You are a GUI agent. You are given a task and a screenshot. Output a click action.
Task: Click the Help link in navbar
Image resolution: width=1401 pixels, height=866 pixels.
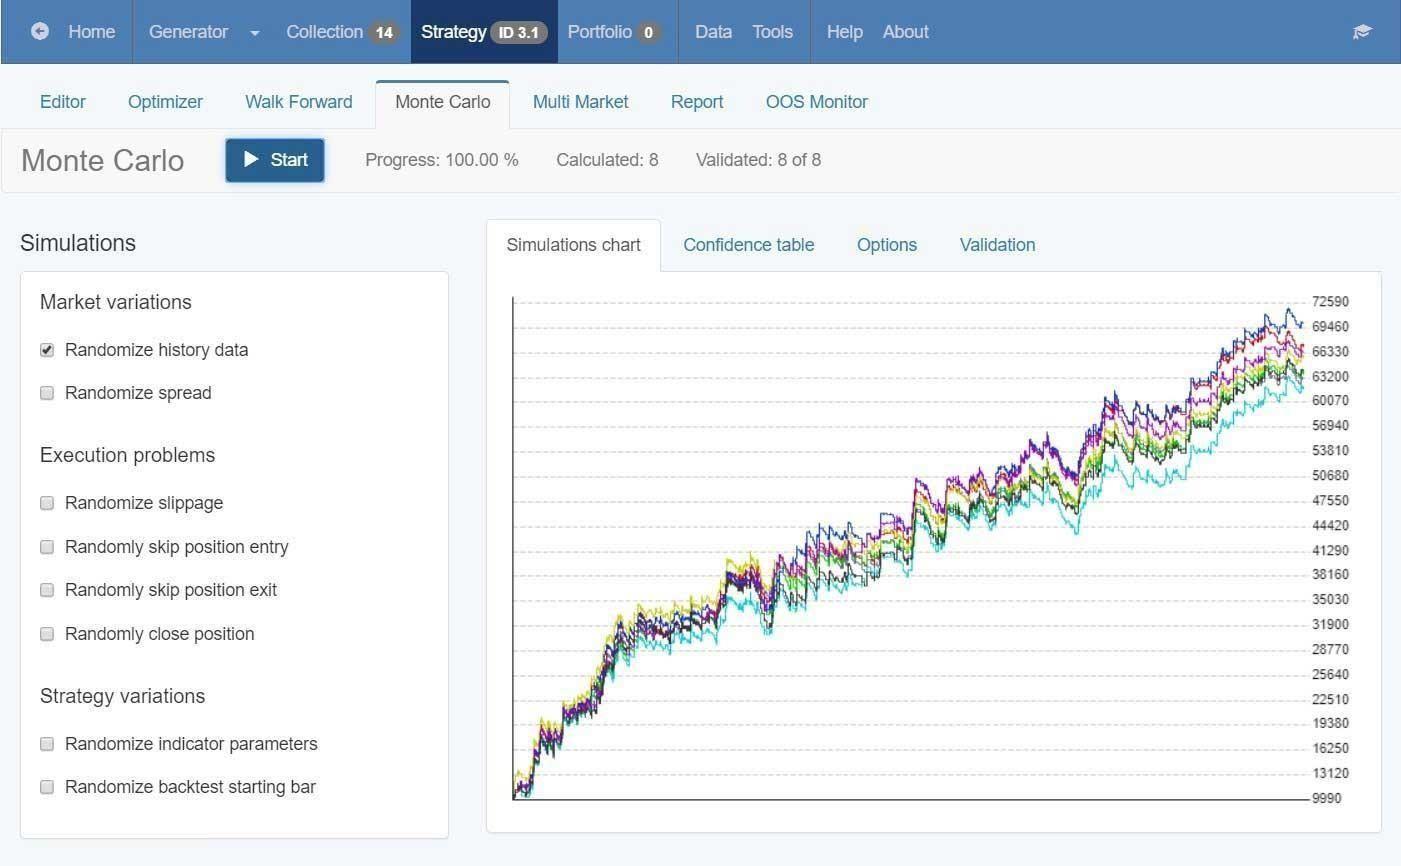coord(844,32)
